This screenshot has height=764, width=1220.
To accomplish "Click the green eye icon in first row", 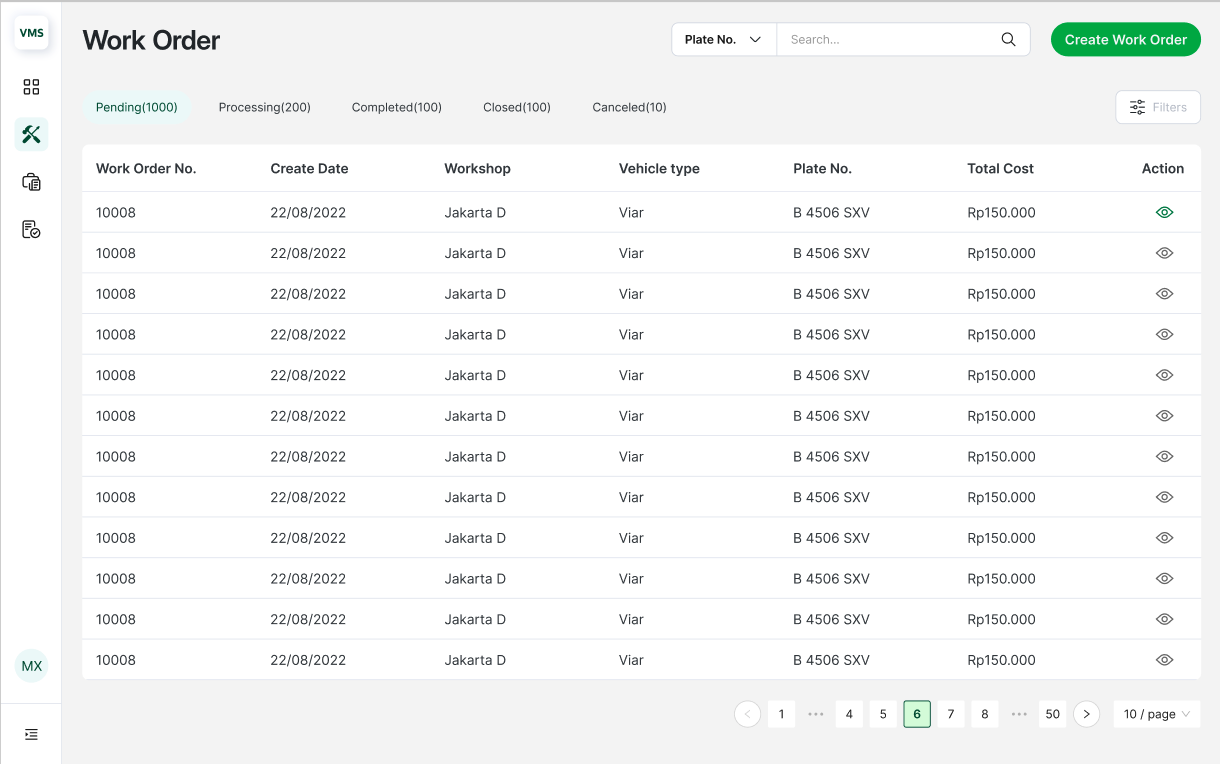I will click(x=1163, y=212).
